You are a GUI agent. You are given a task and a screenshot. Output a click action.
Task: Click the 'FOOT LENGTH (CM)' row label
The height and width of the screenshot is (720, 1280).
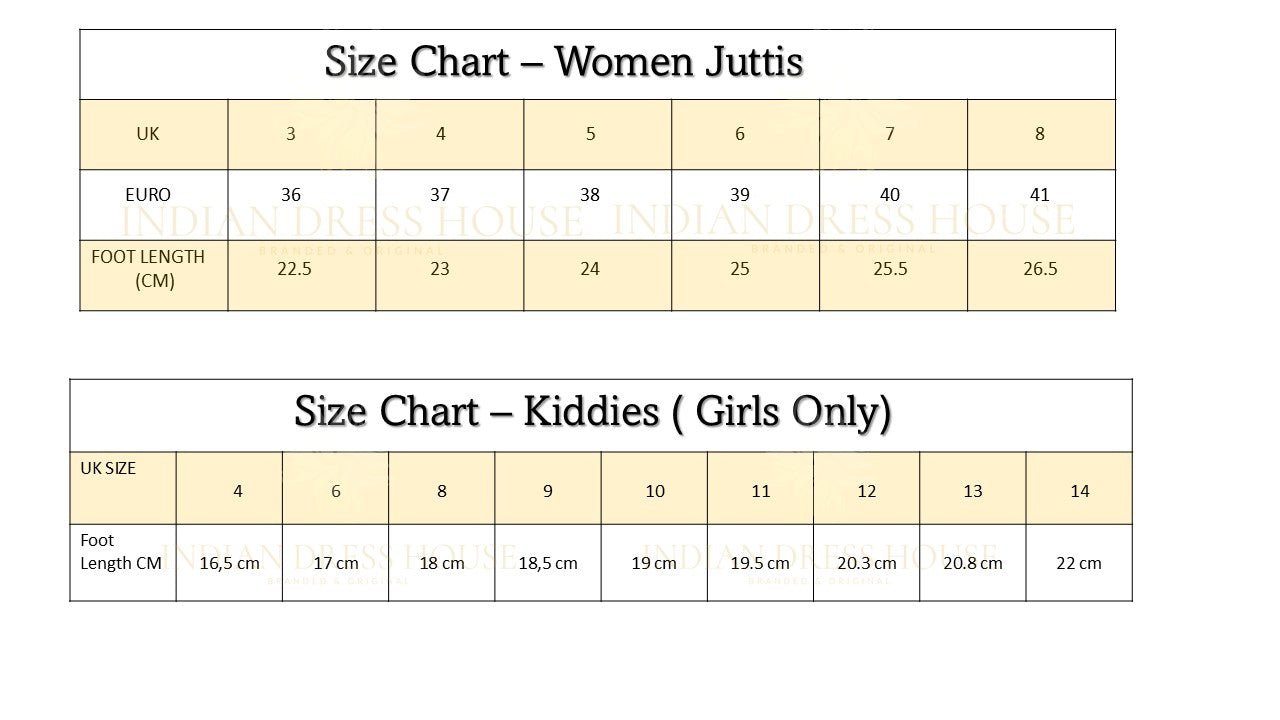click(148, 269)
